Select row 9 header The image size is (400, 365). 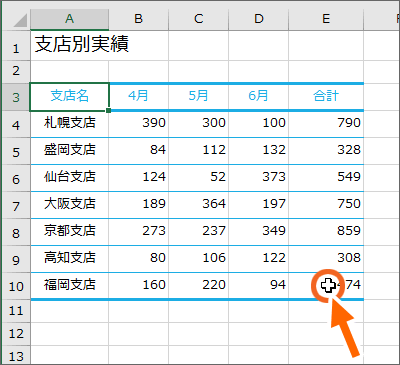click(x=16, y=259)
